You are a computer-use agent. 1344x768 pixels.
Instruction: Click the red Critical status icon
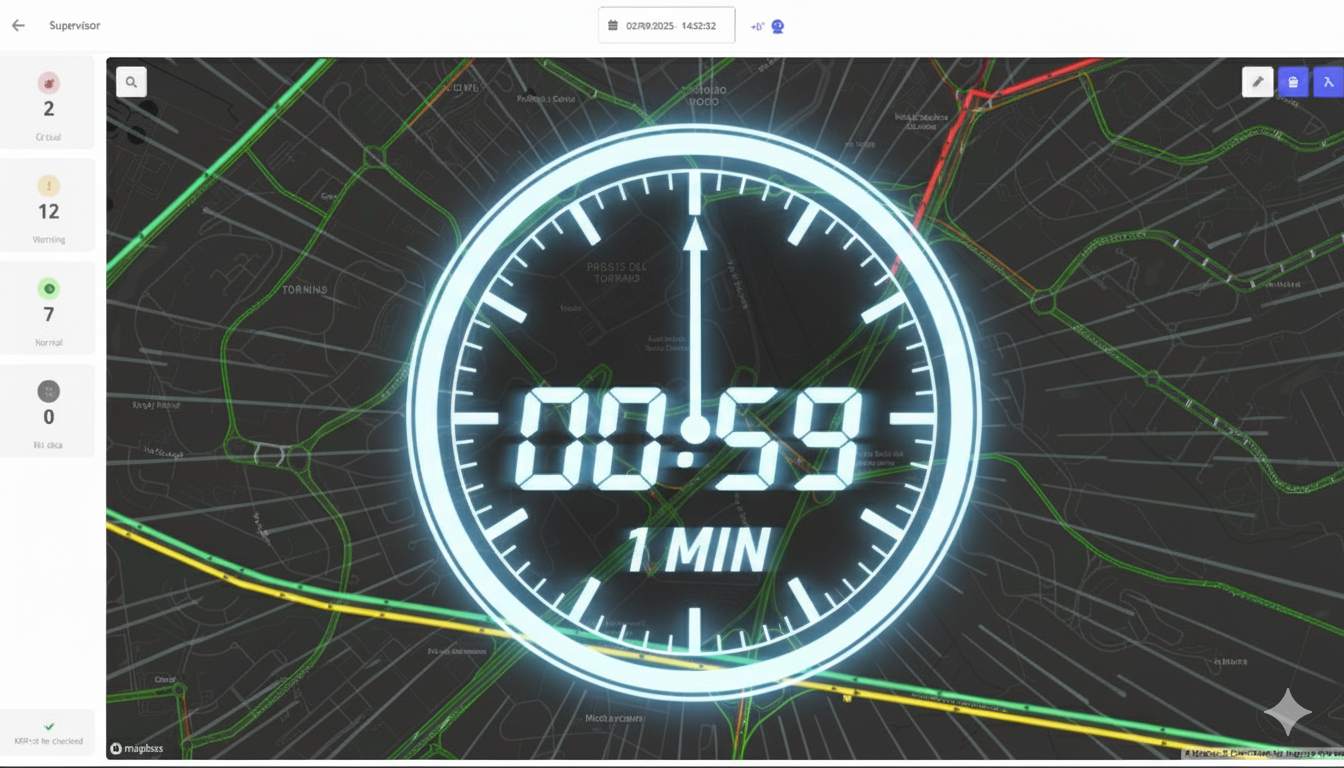click(x=48, y=83)
